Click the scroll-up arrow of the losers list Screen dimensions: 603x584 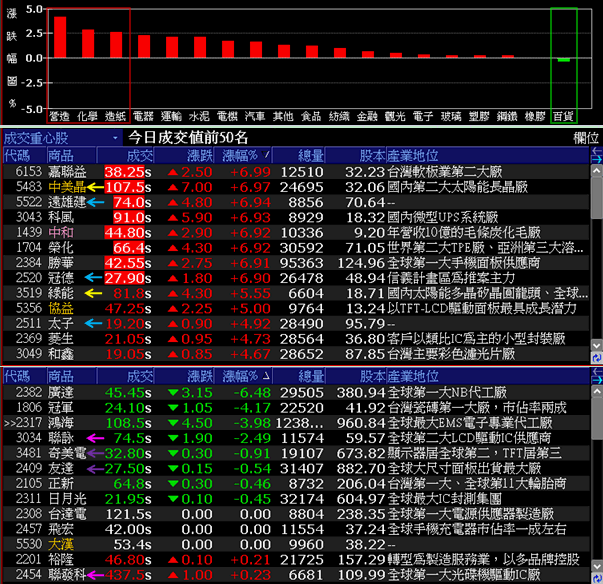click(x=596, y=391)
